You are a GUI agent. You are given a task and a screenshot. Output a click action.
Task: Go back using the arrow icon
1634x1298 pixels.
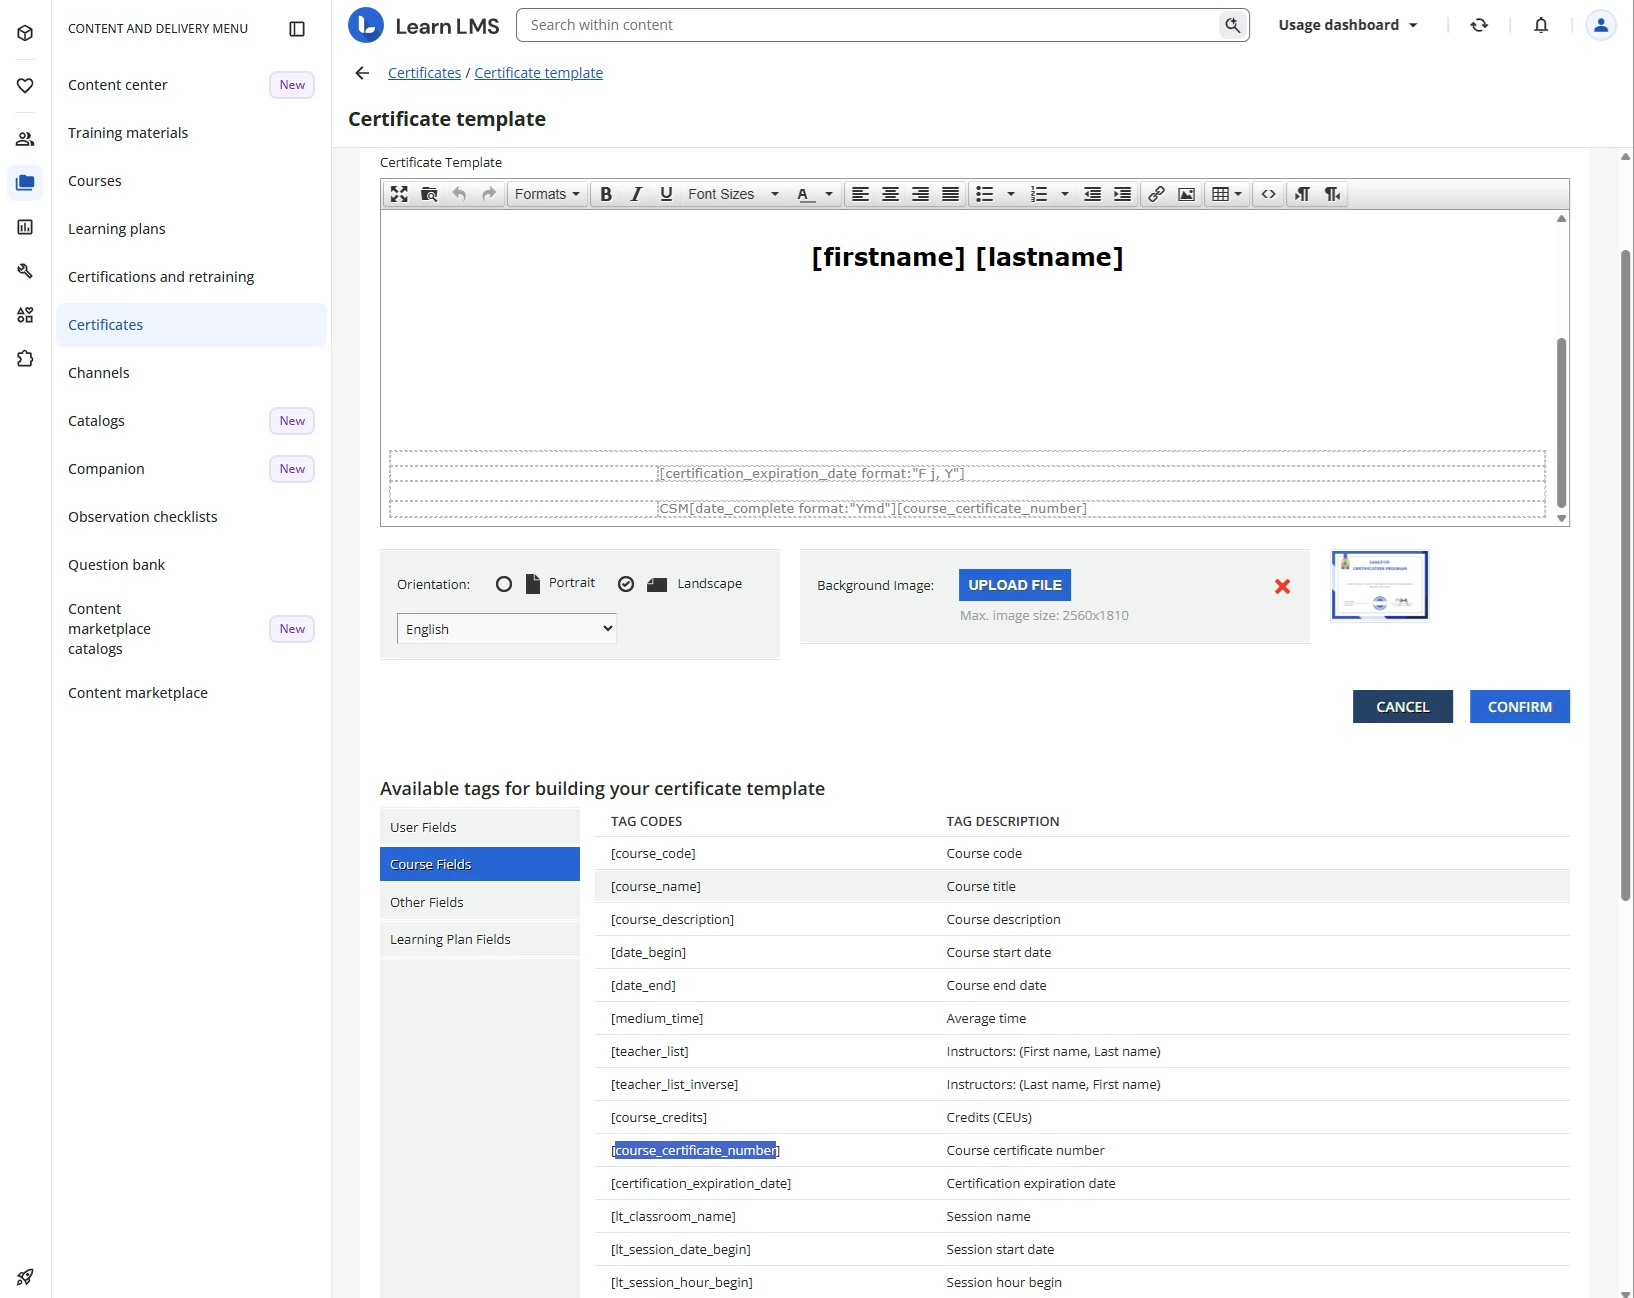(362, 73)
